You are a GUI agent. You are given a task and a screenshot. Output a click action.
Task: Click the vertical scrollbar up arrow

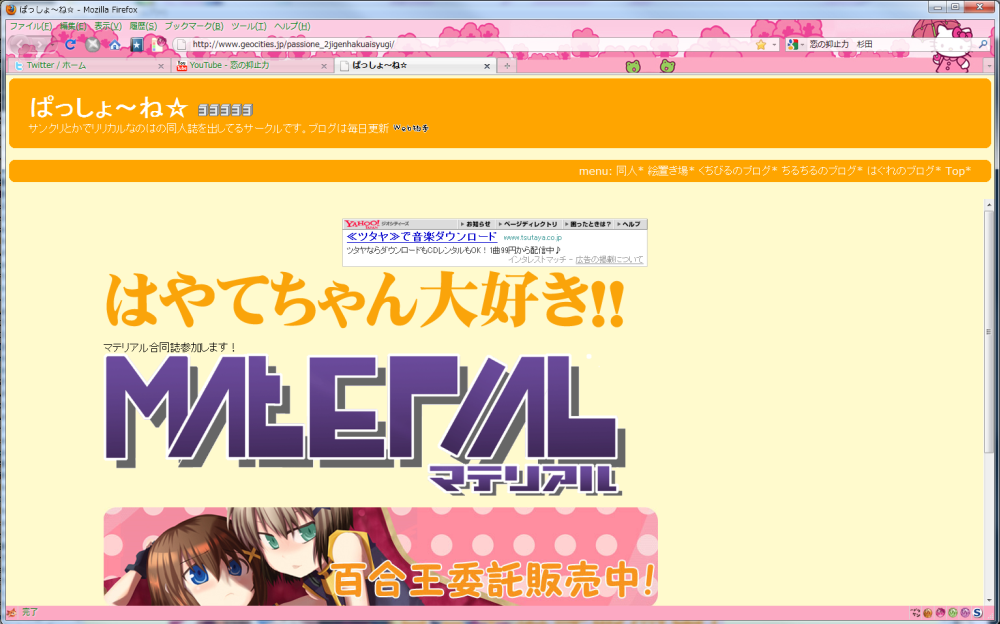tap(989, 205)
